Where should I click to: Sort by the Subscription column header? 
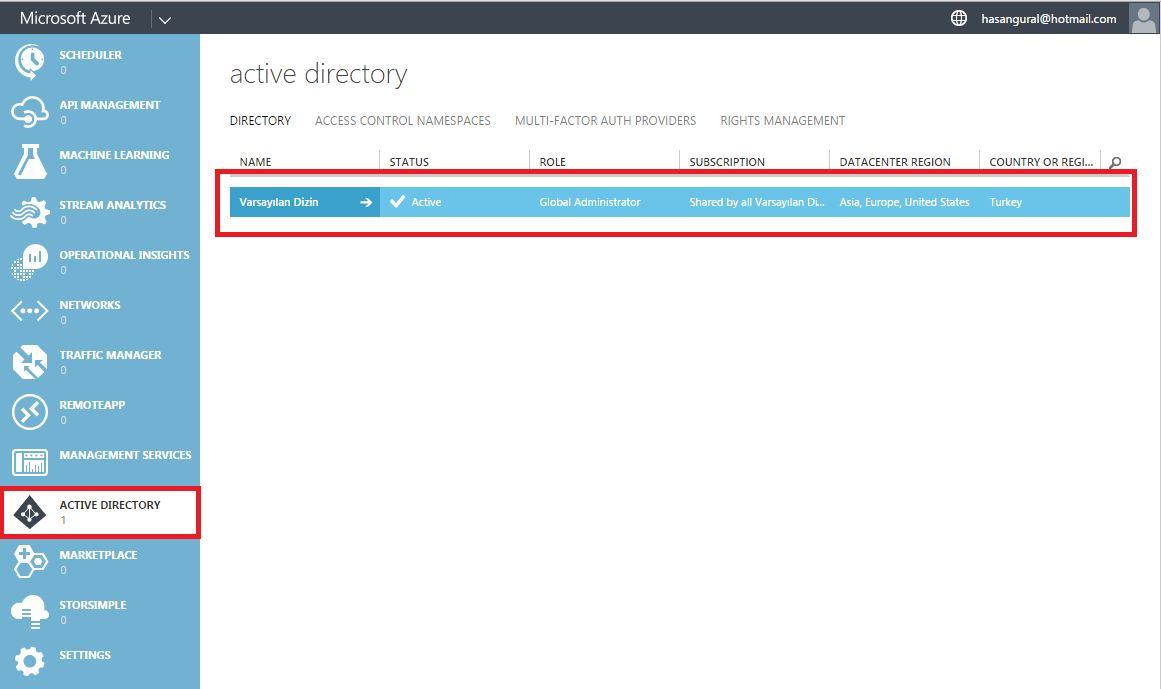coord(727,162)
